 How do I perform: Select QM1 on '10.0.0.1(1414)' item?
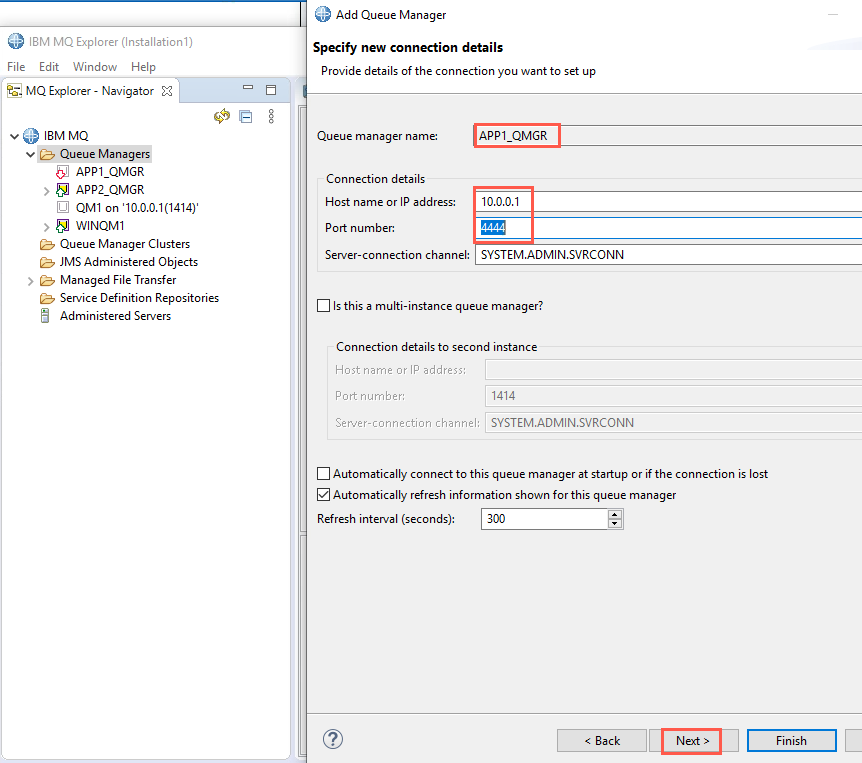pyautogui.click(x=137, y=208)
